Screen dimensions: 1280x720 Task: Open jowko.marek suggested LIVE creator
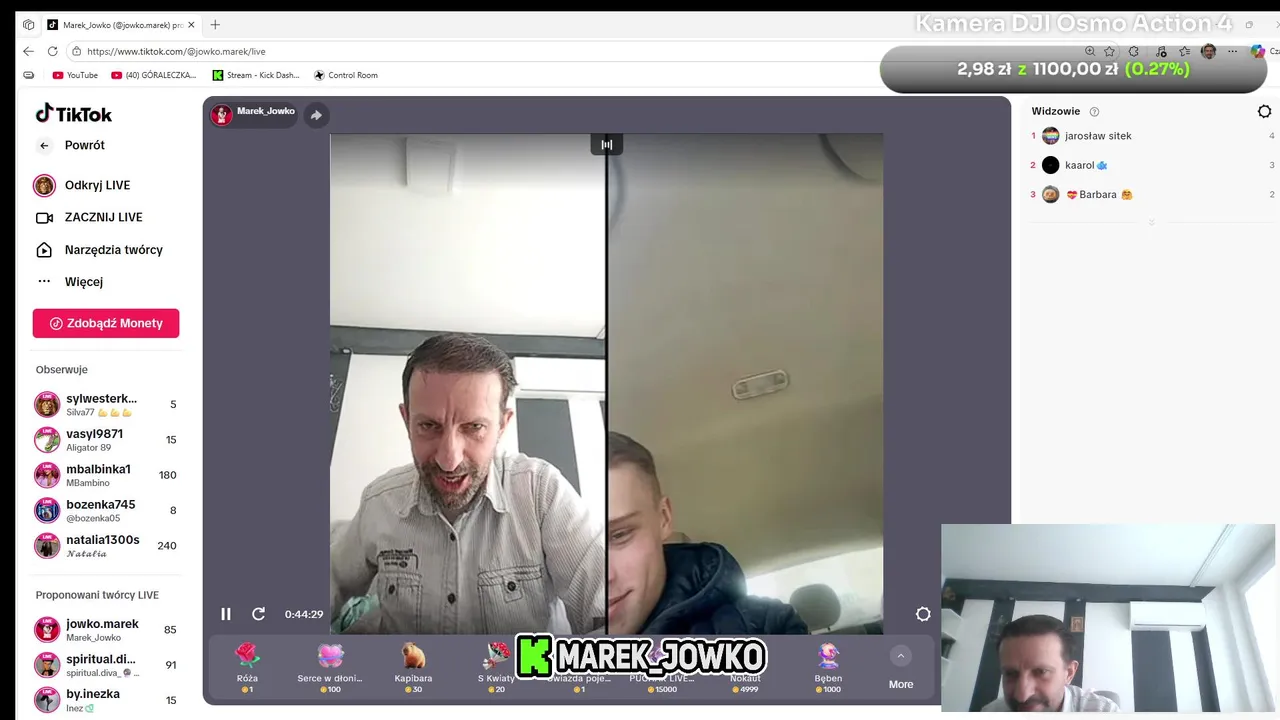106,630
